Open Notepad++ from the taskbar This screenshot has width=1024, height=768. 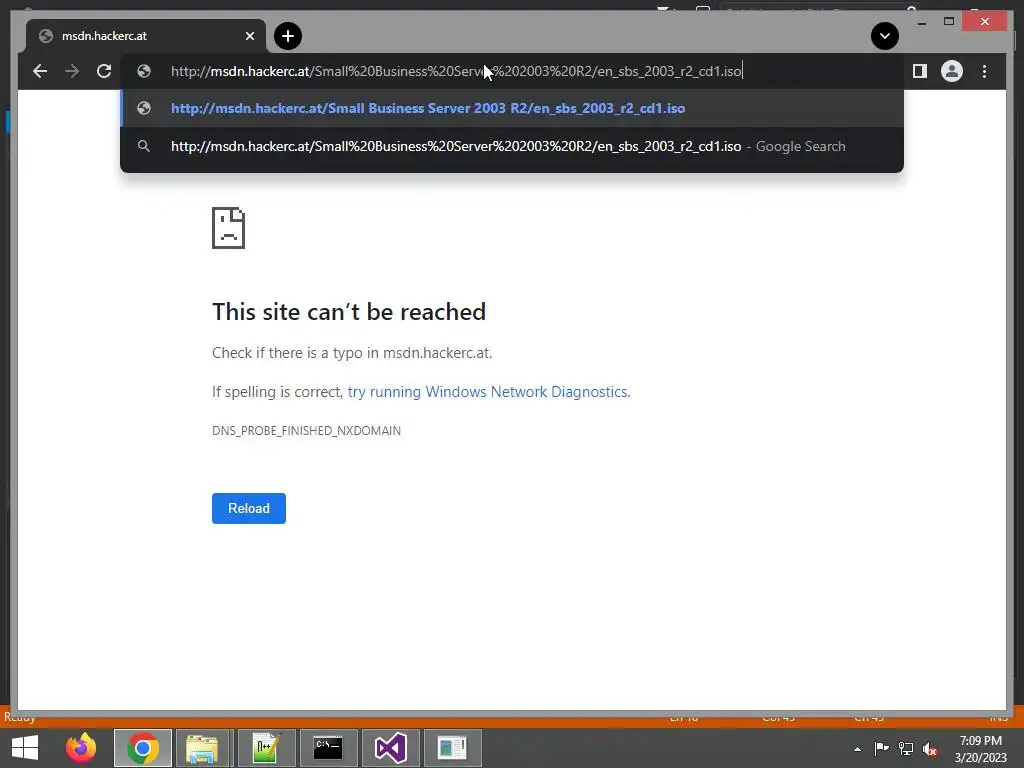[266, 748]
